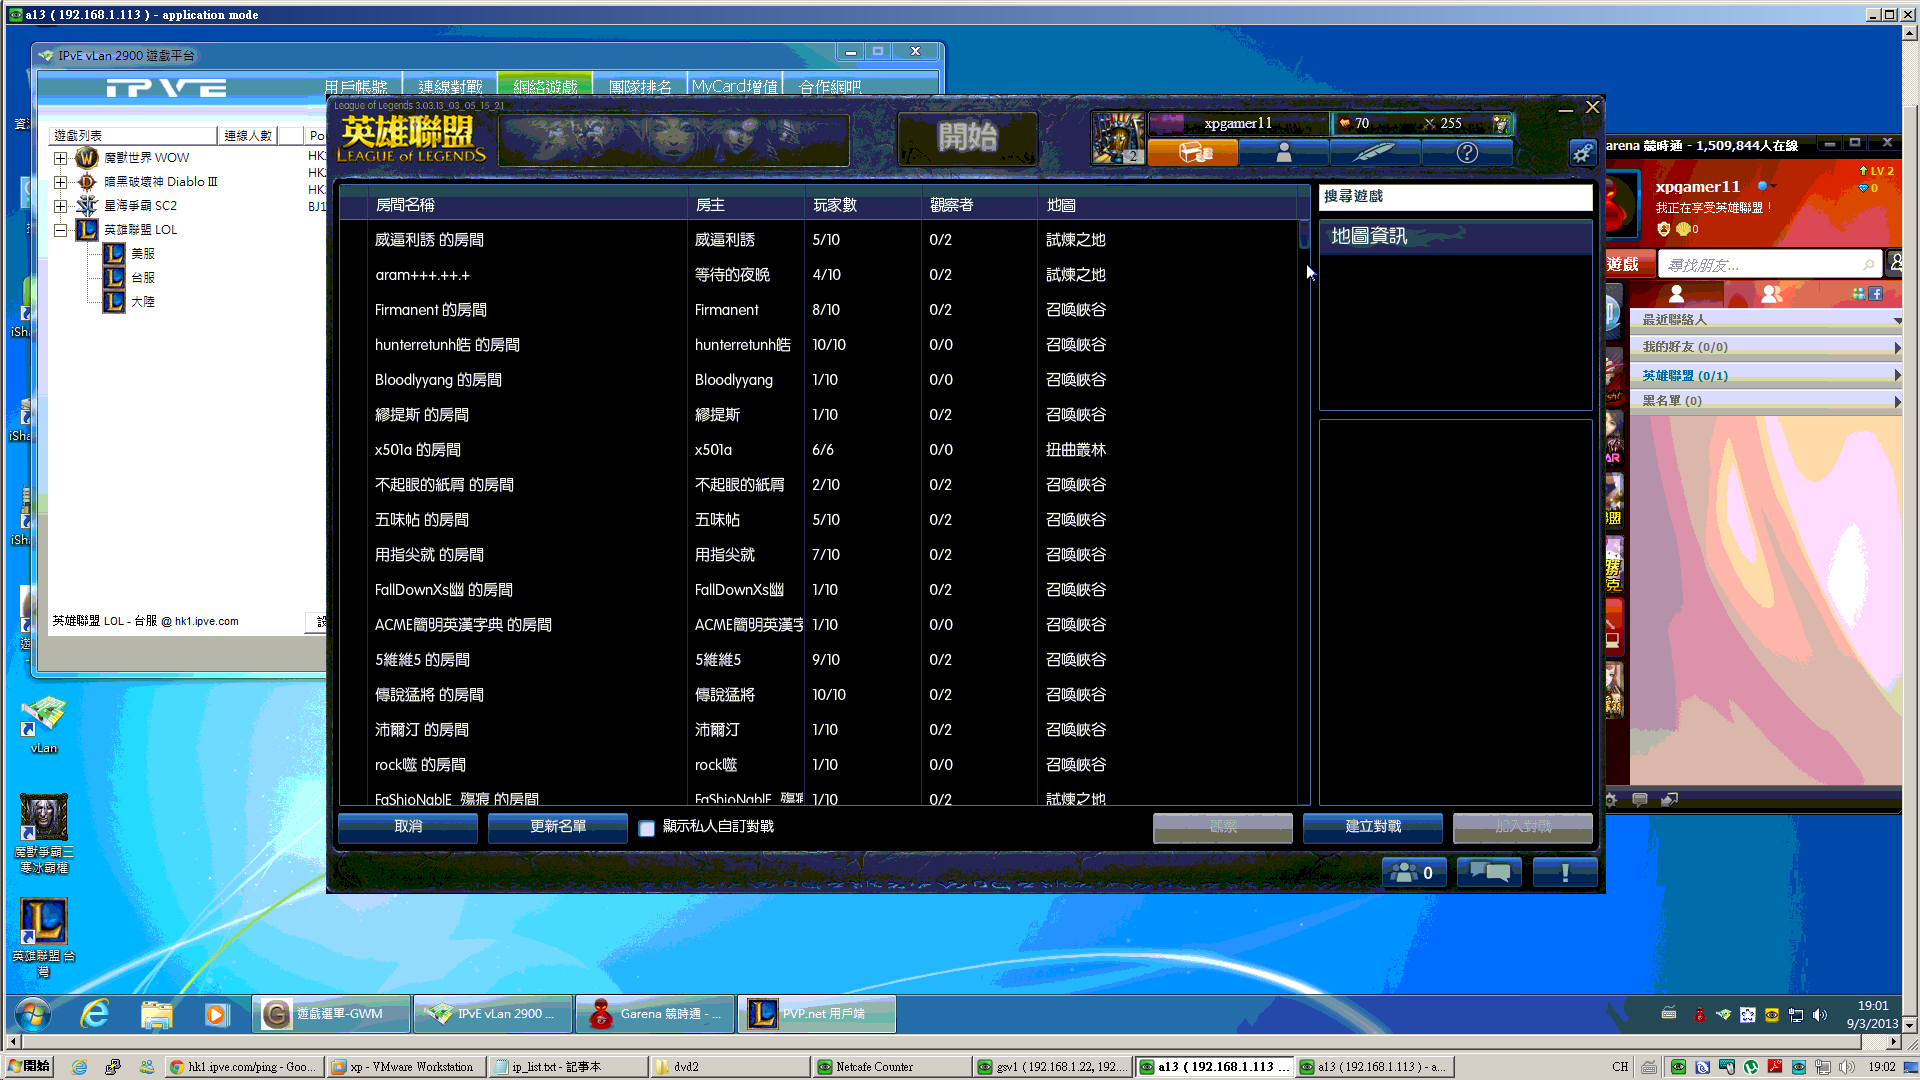Image resolution: width=1920 pixels, height=1080 pixels.
Task: Enable 顯示私人自訂對戰 checkbox
Action: pyautogui.click(x=647, y=828)
